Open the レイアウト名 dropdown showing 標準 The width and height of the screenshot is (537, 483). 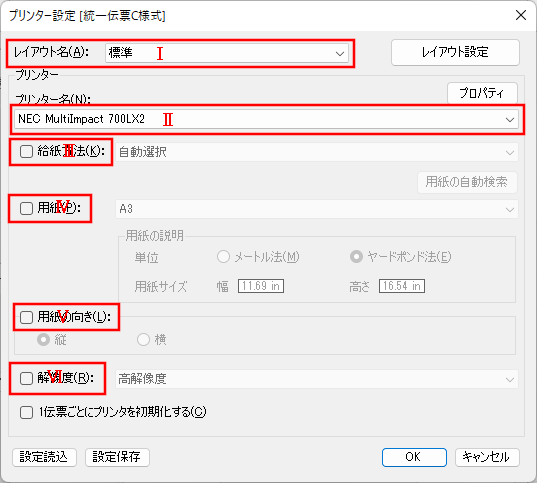(x=227, y=53)
